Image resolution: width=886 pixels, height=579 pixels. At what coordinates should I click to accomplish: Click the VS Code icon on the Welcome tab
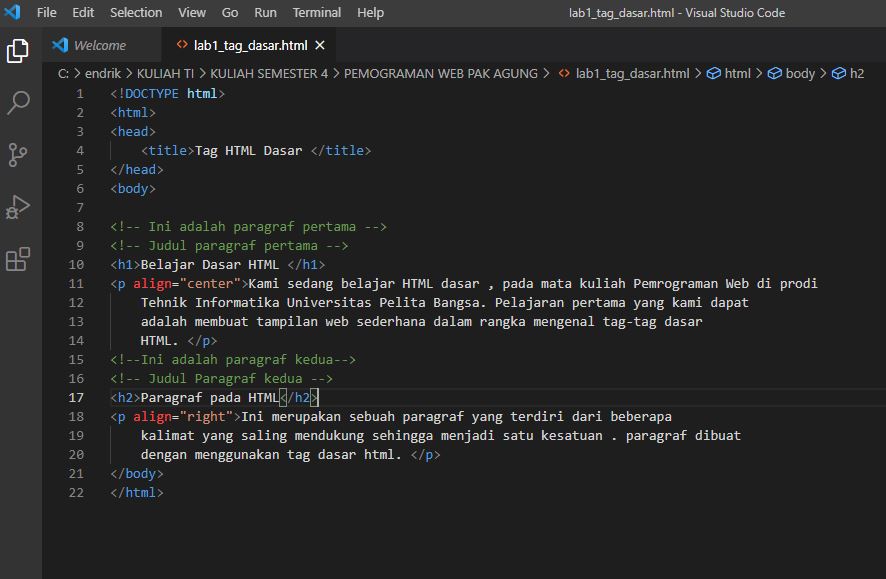[x=60, y=45]
